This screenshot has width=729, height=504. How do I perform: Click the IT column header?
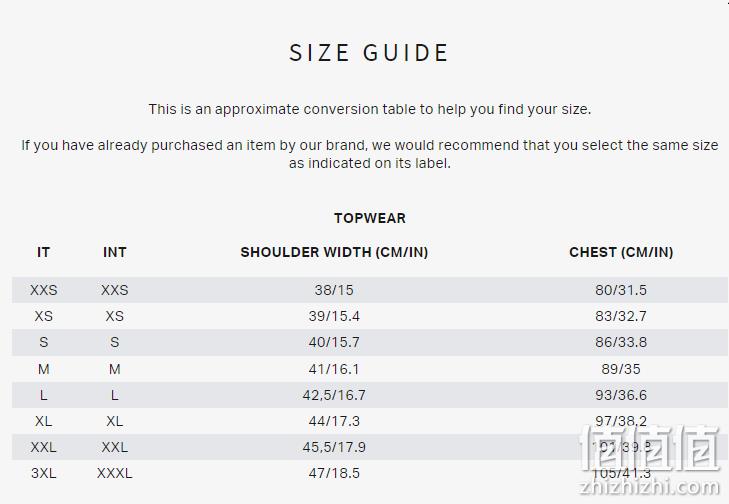click(x=43, y=252)
